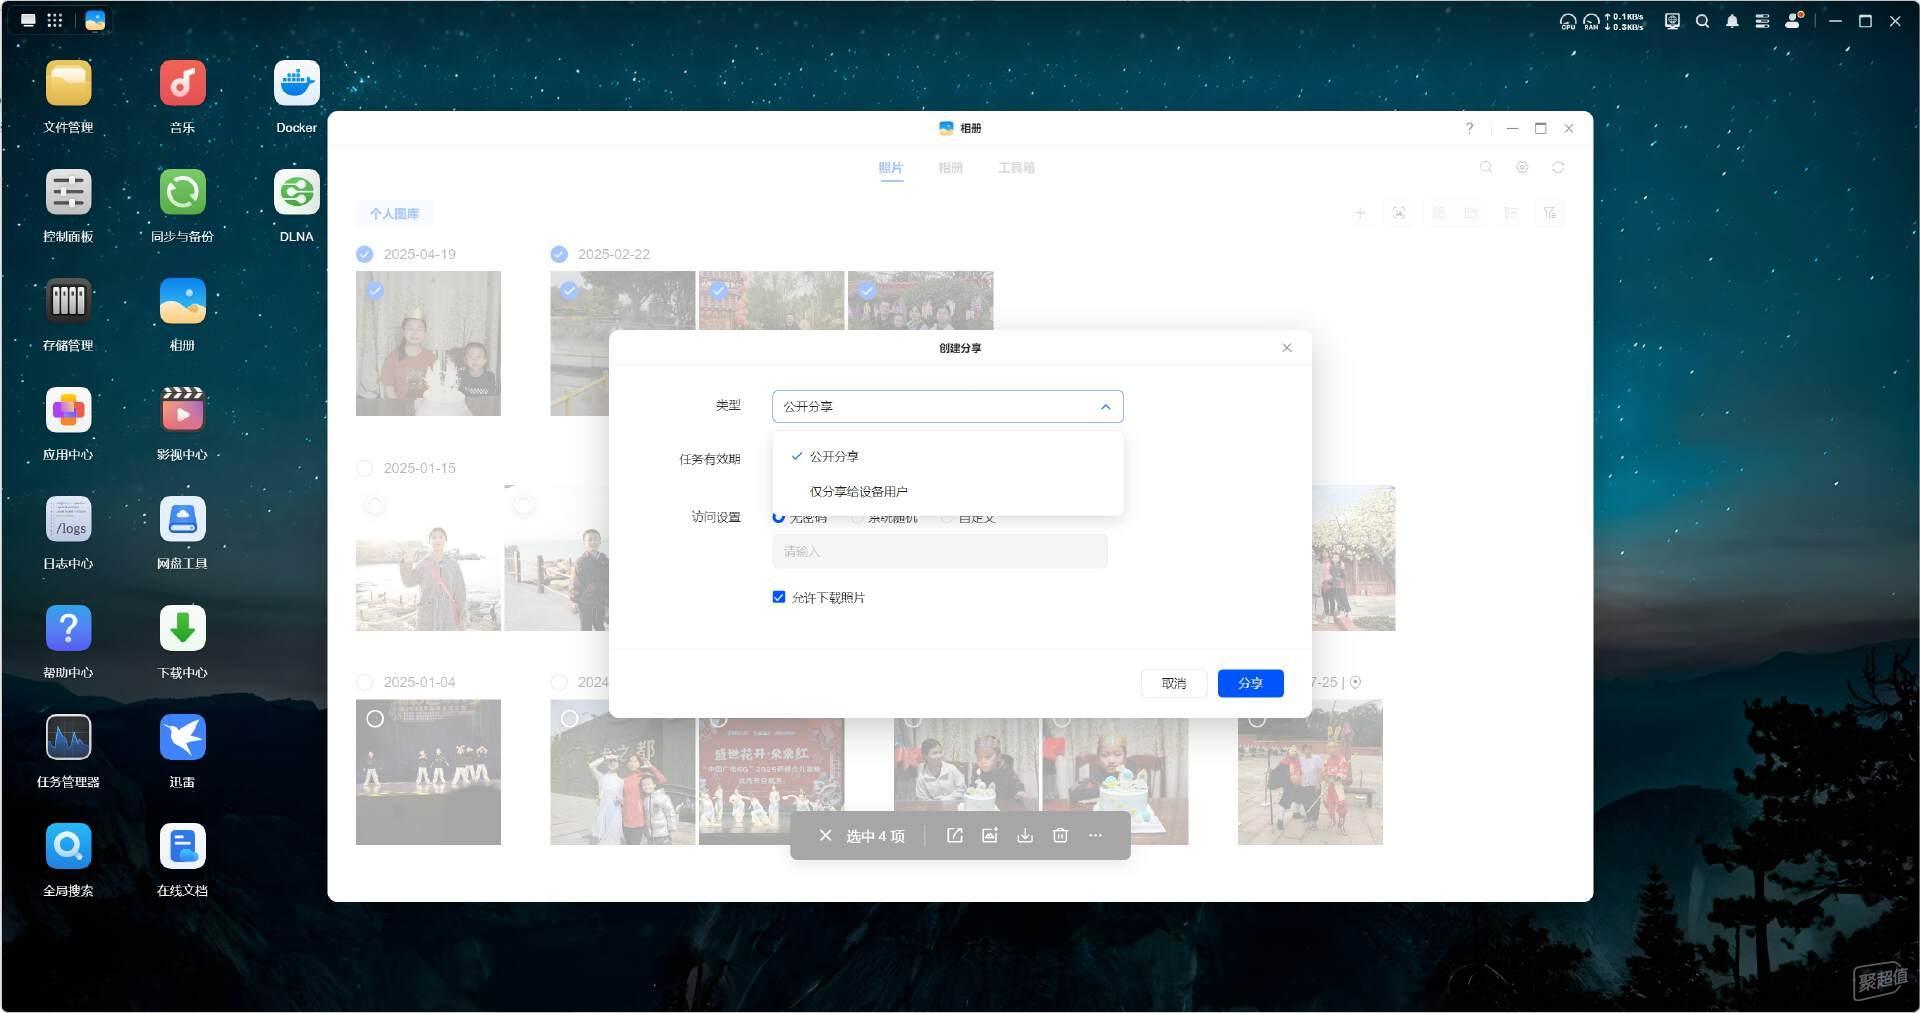The height and width of the screenshot is (1013, 1920).
Task: Open the 音乐 app icon
Action: click(x=182, y=83)
